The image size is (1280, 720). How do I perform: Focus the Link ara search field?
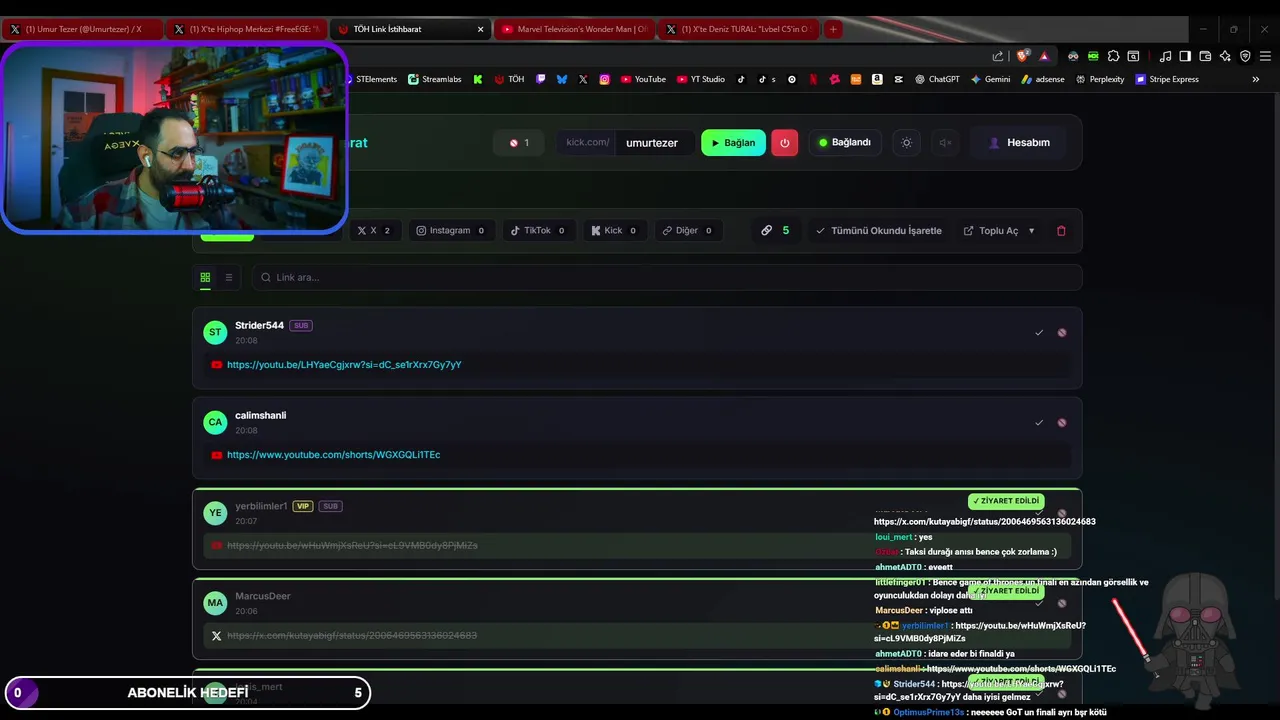coord(666,277)
